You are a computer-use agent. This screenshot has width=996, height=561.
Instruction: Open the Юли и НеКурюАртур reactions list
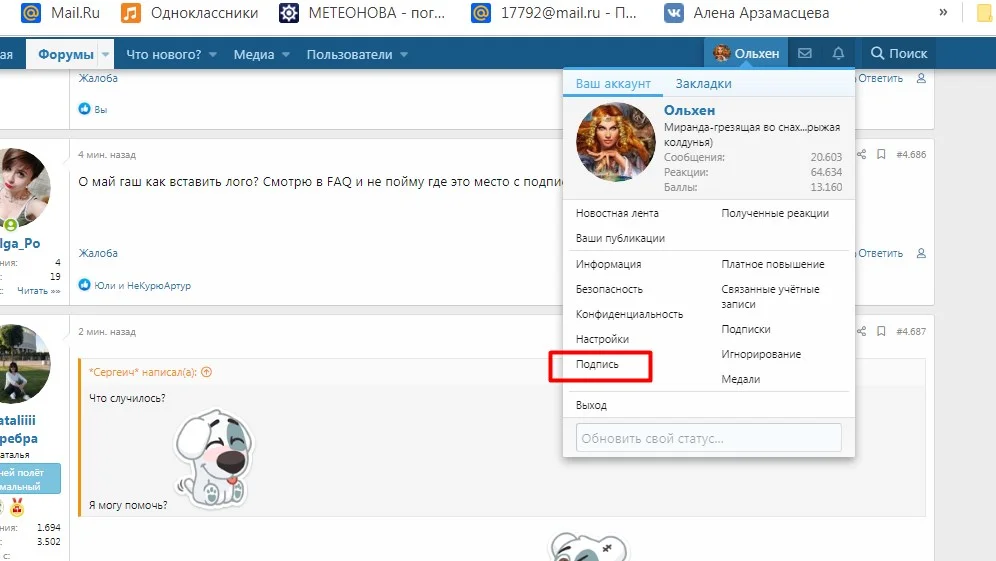pyautogui.click(x=142, y=286)
